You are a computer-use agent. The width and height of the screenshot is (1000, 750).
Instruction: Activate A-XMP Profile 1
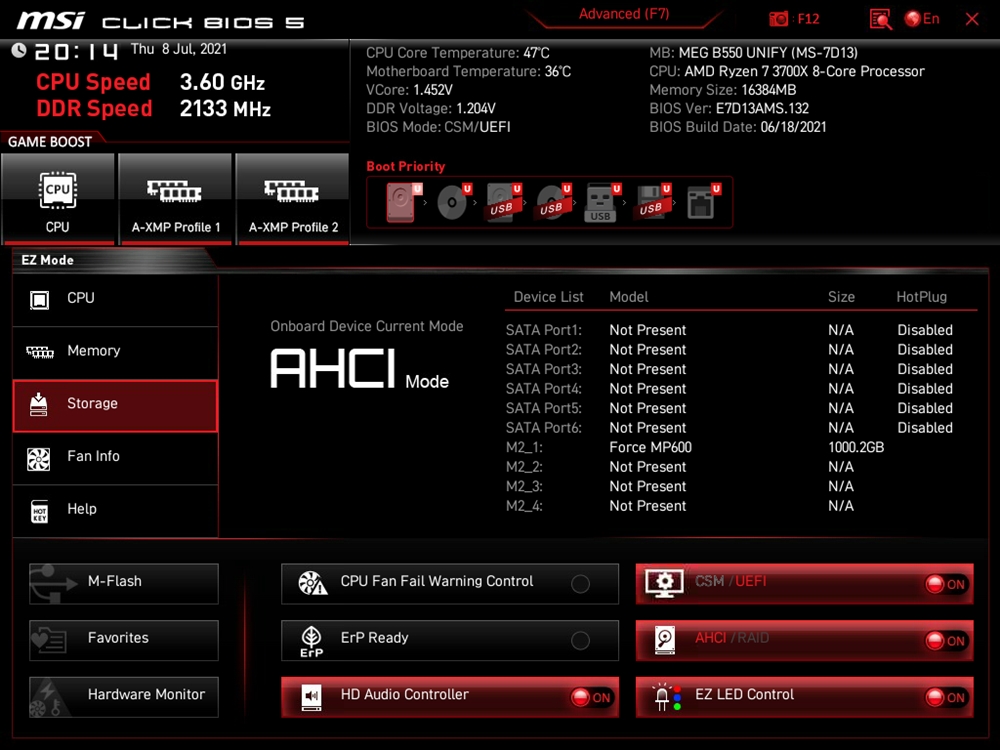point(175,198)
